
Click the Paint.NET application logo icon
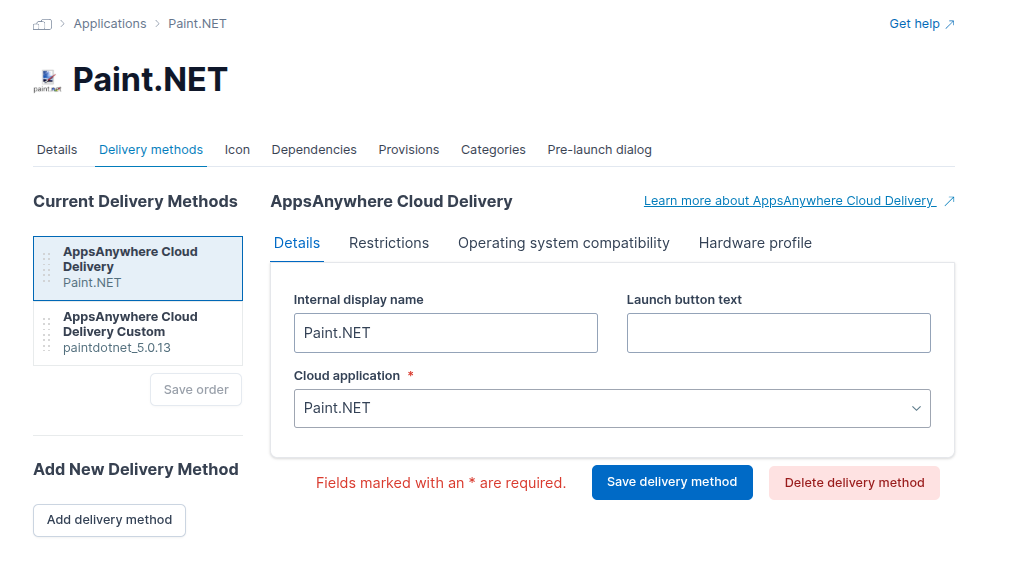coord(47,81)
